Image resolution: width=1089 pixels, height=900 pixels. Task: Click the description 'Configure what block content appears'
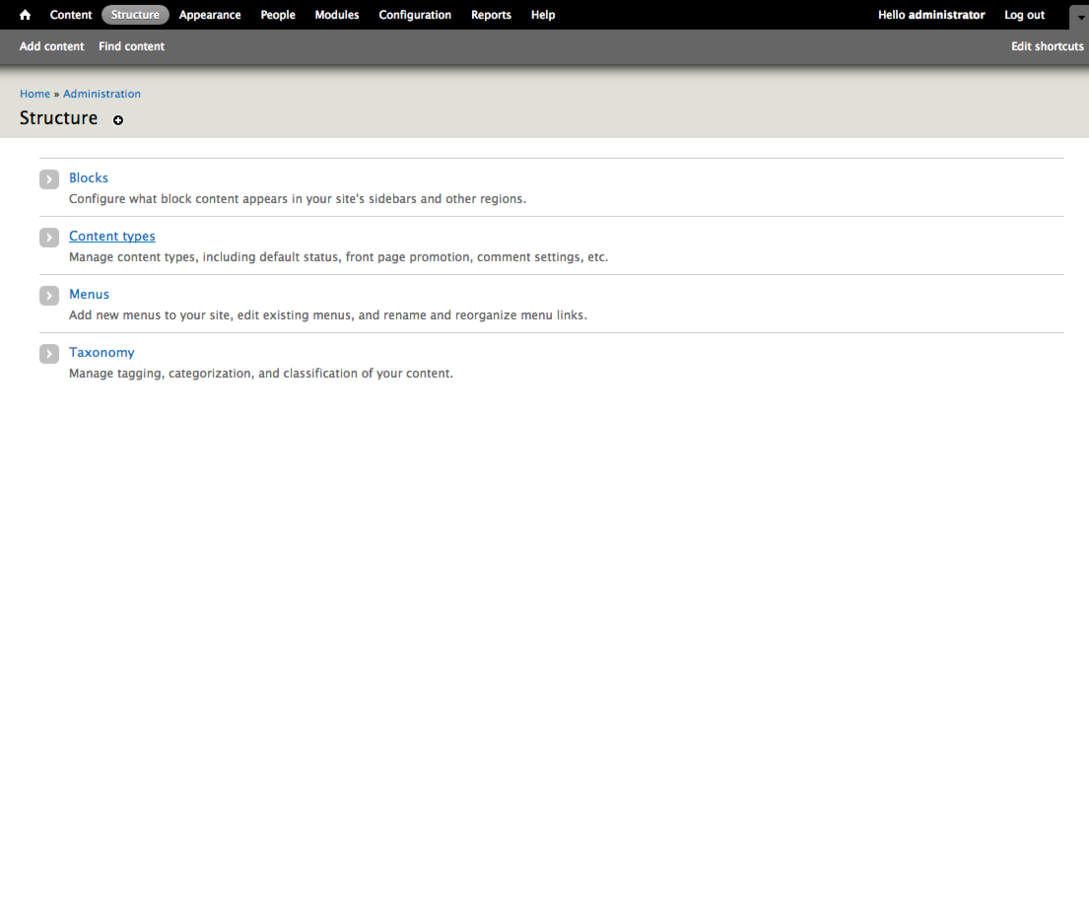297,199
